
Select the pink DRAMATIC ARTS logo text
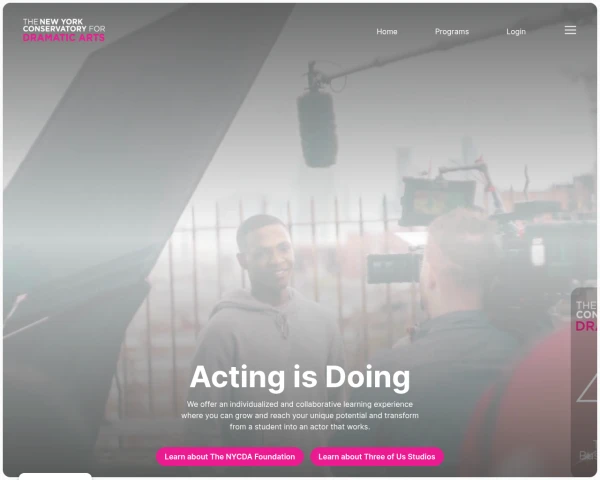click(x=64, y=38)
